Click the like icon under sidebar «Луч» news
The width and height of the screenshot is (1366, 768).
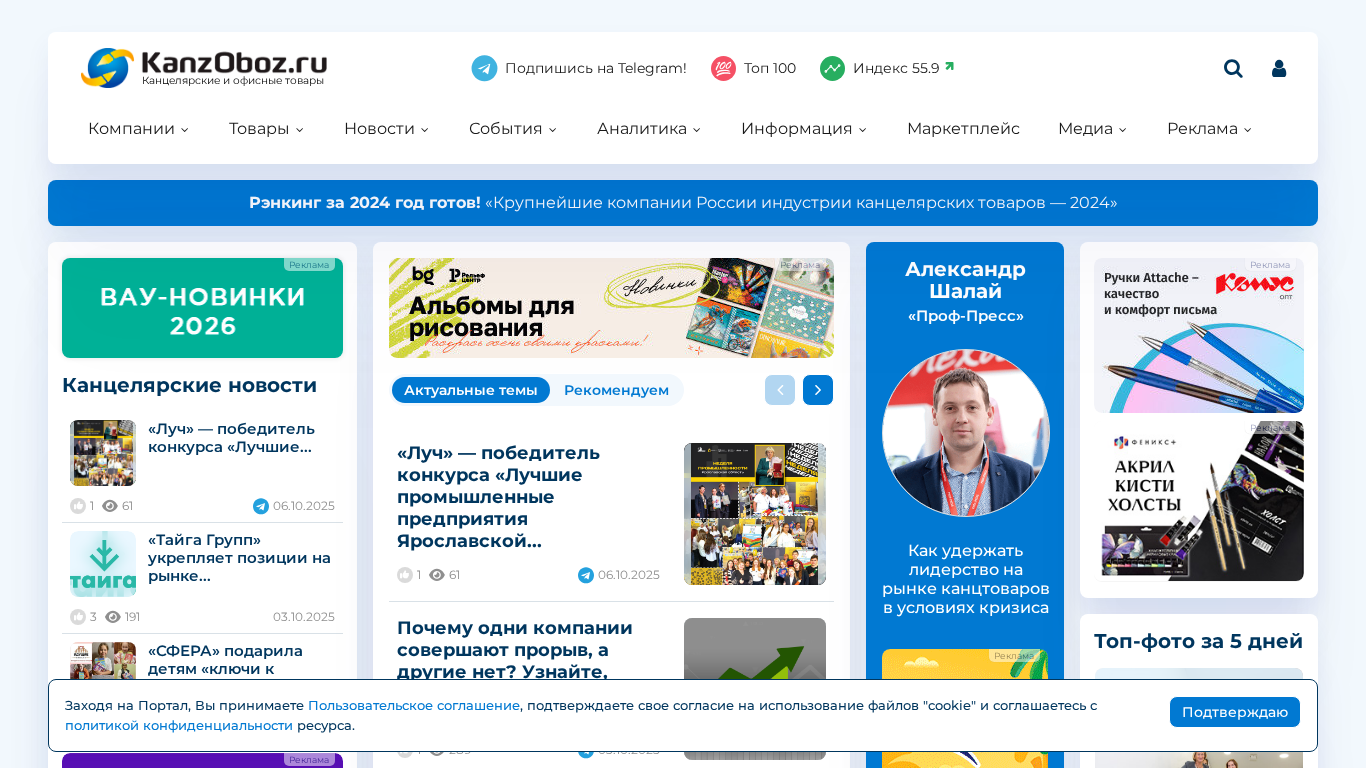tap(78, 506)
